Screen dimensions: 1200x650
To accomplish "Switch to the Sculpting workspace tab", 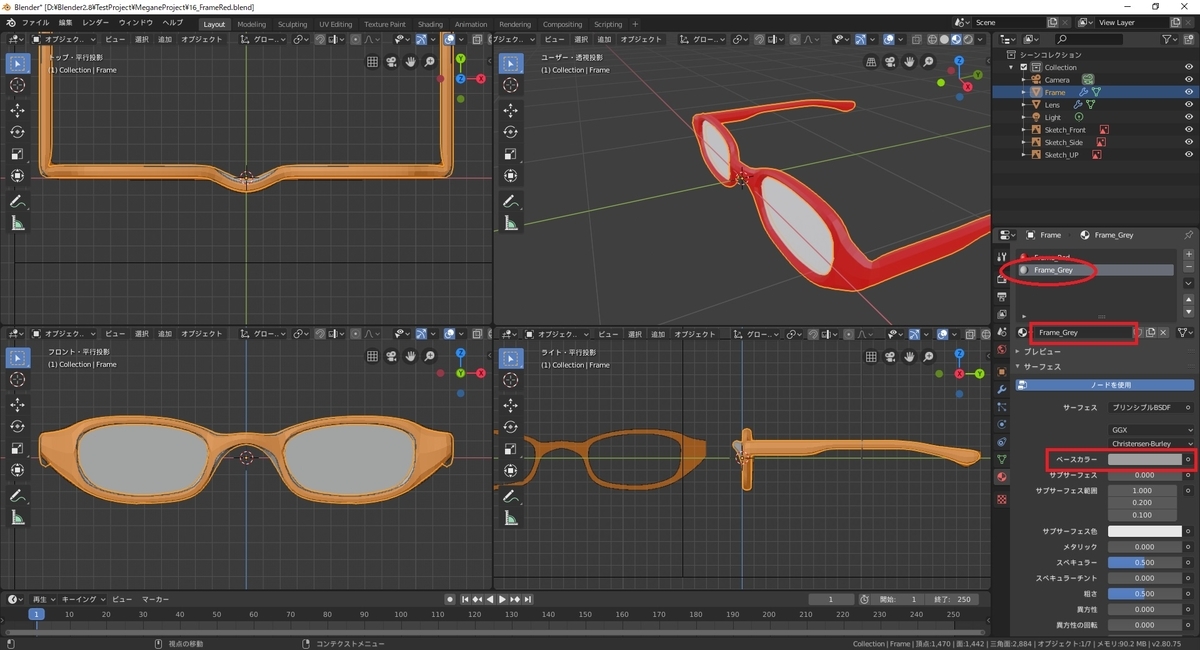I will click(x=292, y=24).
